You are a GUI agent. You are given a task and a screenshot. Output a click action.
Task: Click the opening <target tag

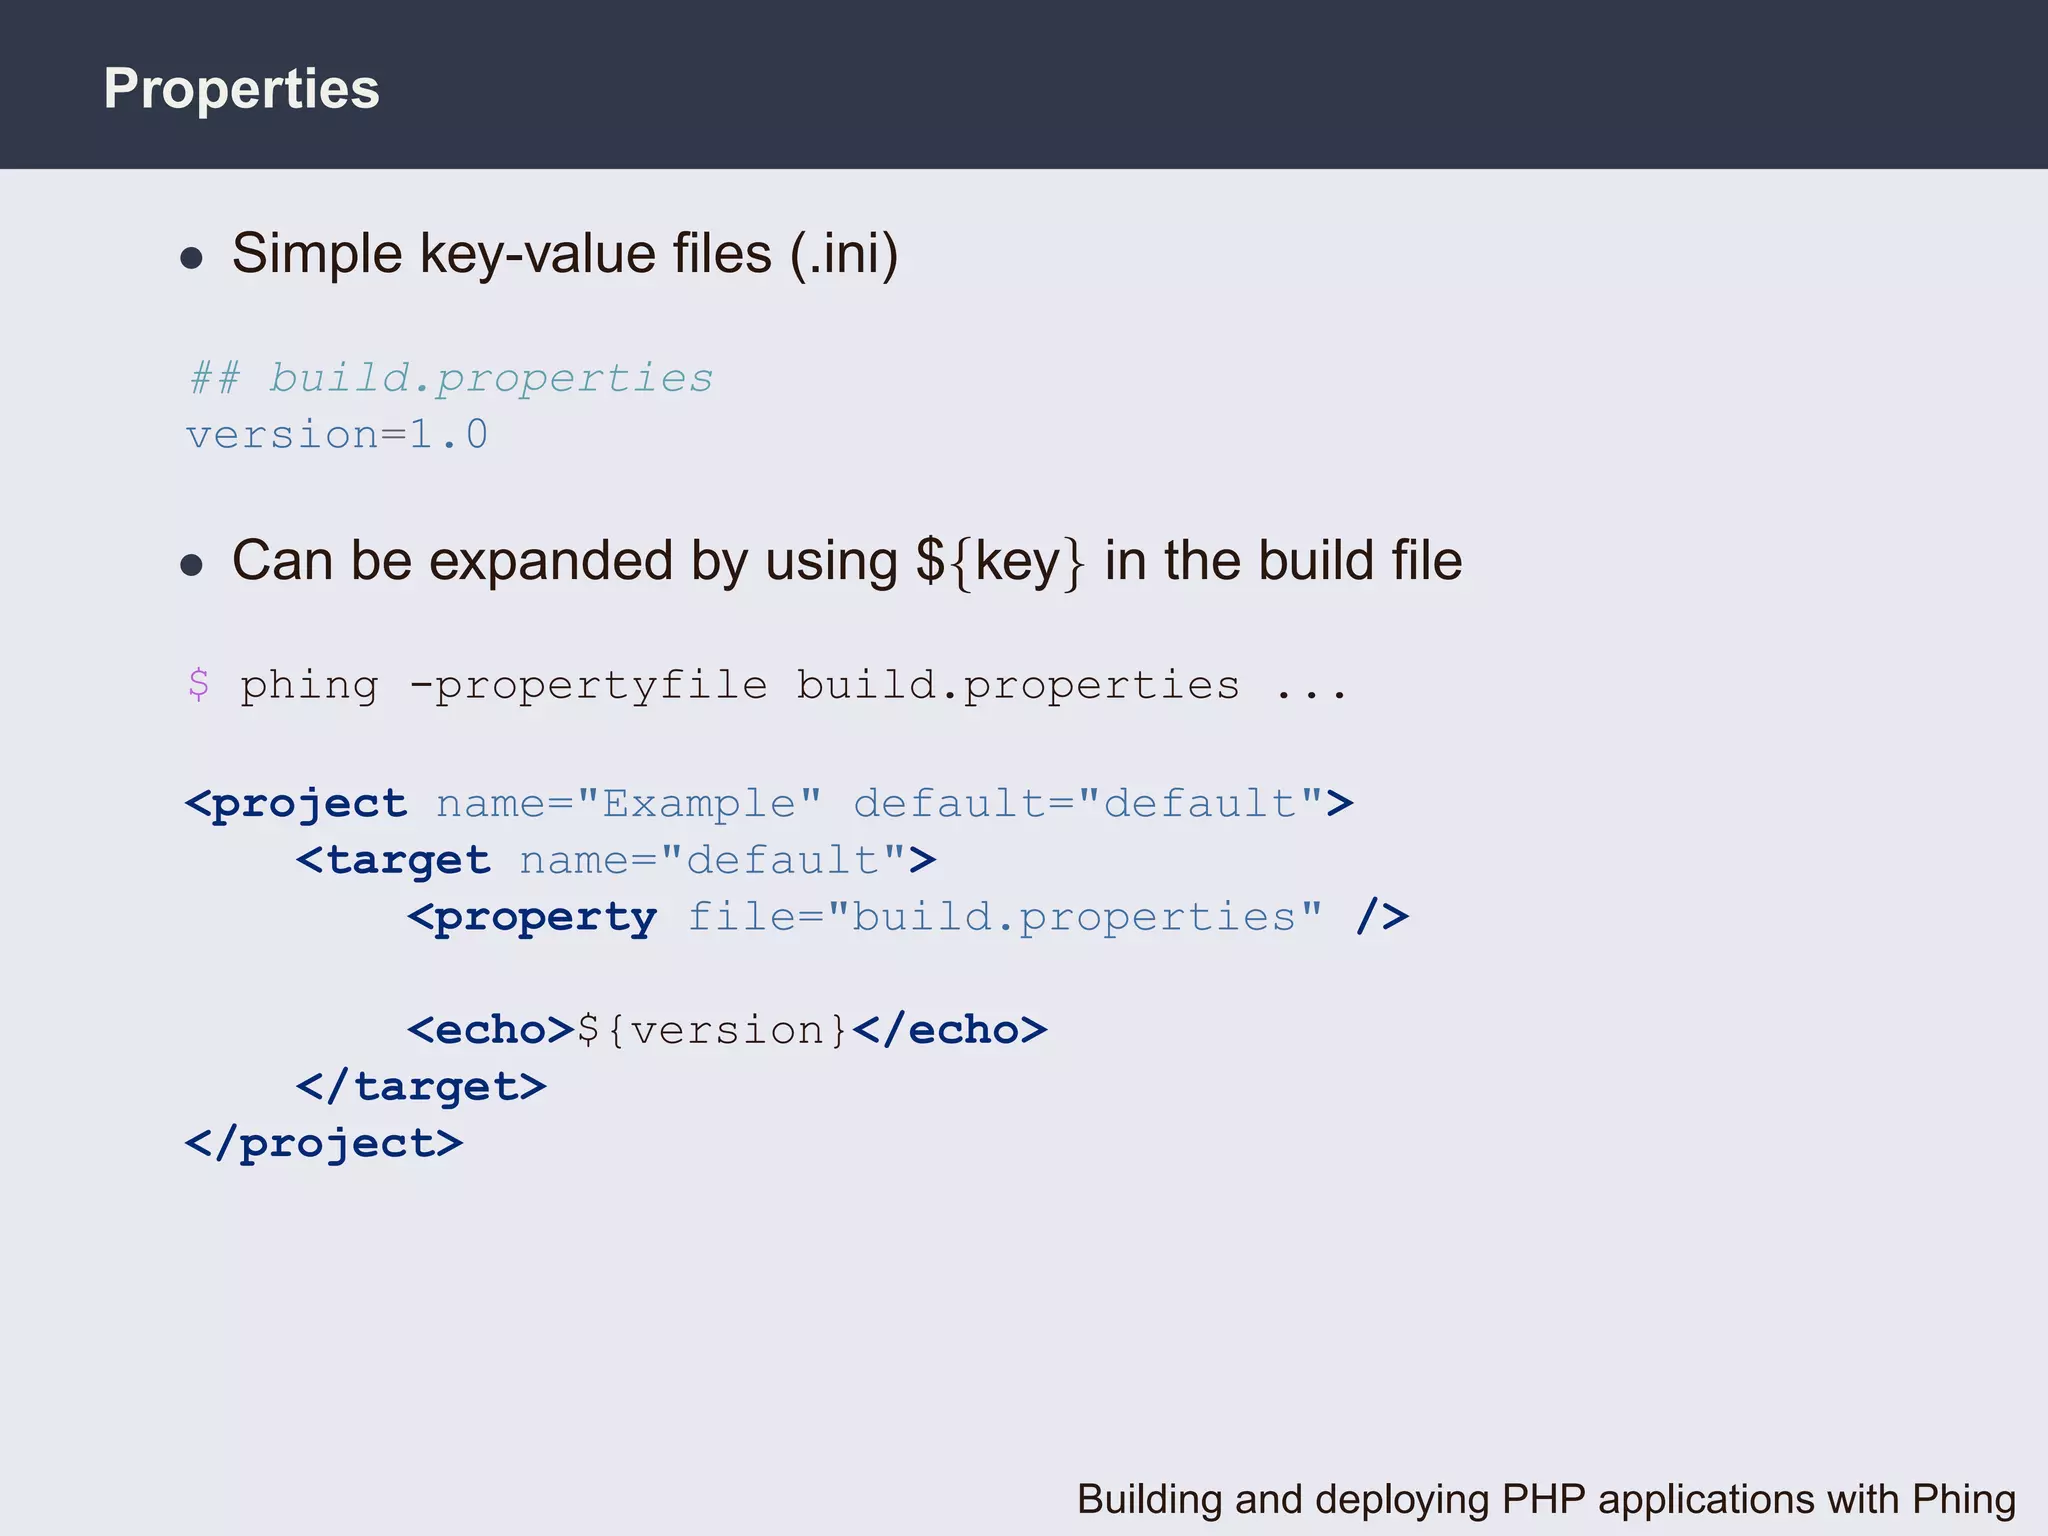point(393,861)
